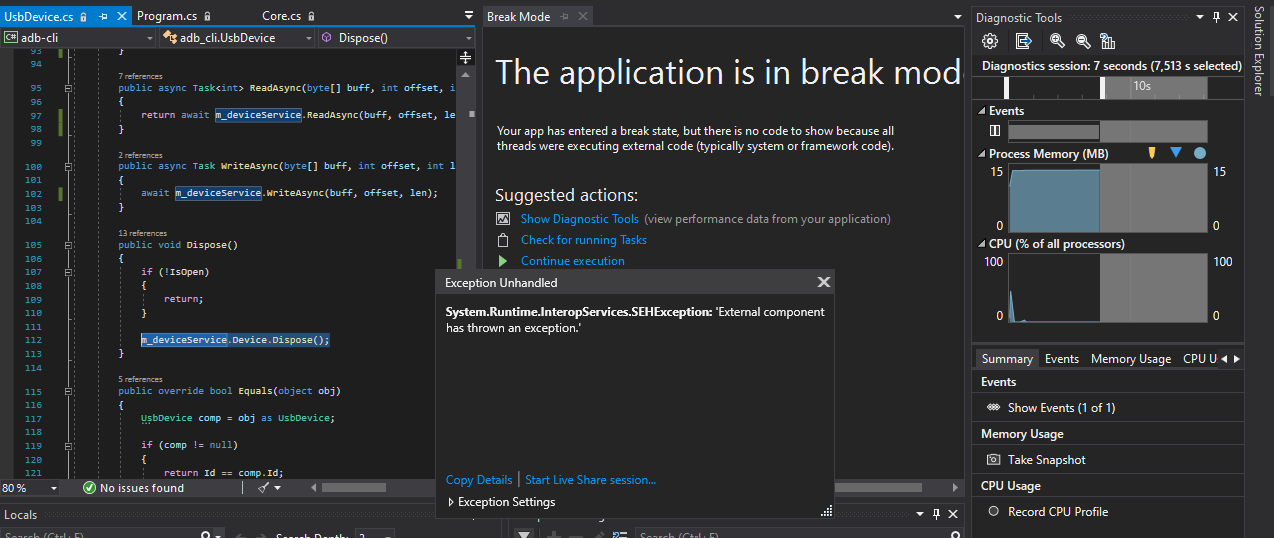Click the diagnostic tools image icon beside Show Diagnostic Tools
1274x538 pixels.
[503, 219]
